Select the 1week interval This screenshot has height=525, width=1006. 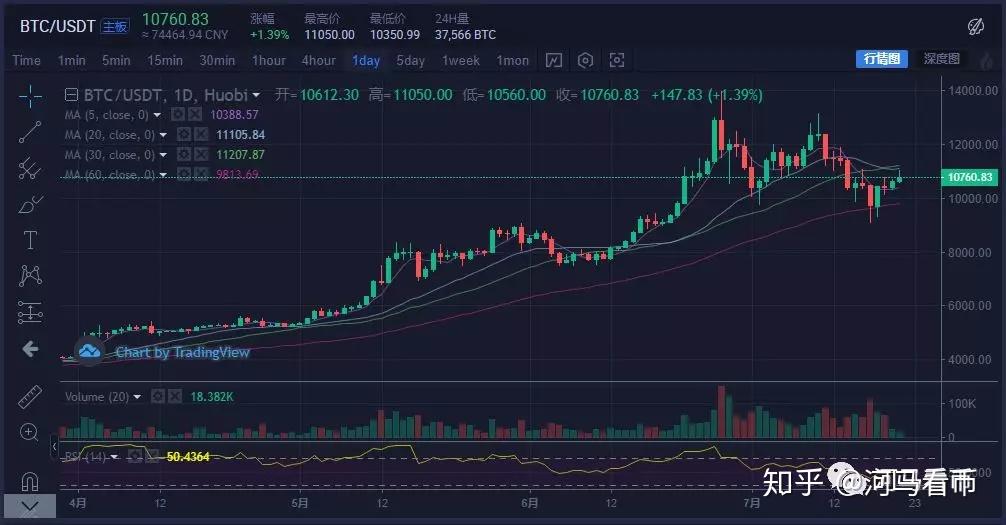click(x=461, y=60)
